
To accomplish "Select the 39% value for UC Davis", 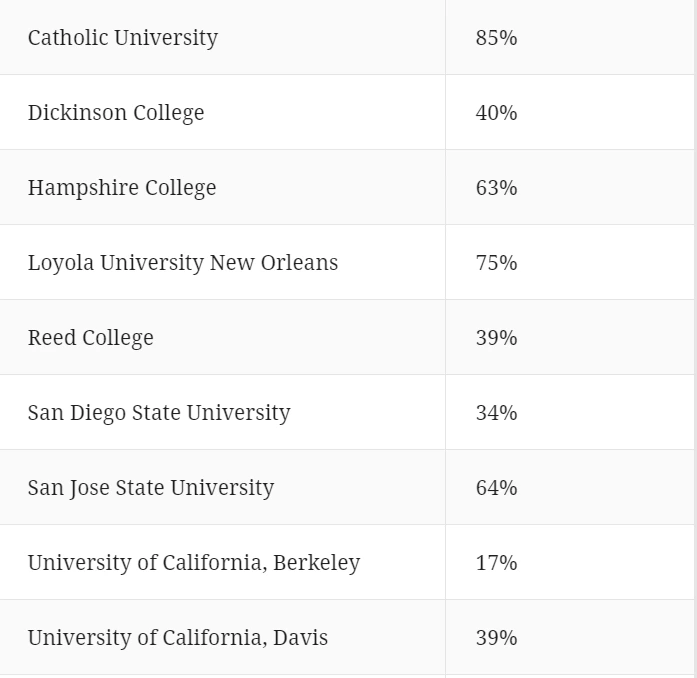I will point(496,638).
